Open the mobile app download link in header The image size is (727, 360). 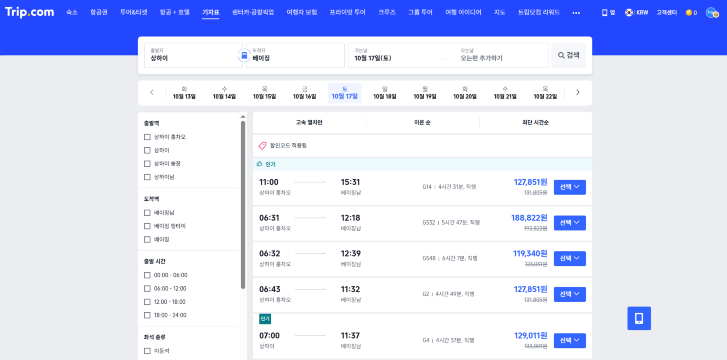click(608, 13)
